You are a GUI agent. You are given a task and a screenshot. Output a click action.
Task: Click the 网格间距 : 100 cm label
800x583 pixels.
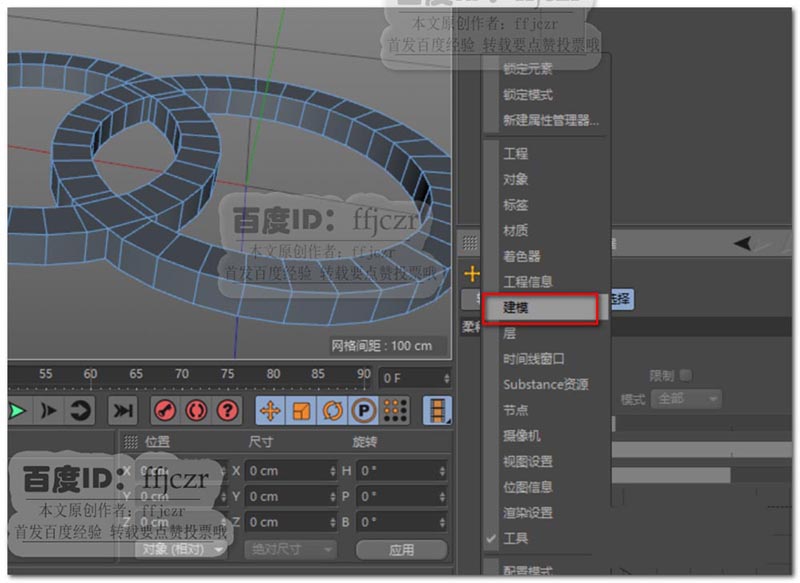[x=382, y=346]
